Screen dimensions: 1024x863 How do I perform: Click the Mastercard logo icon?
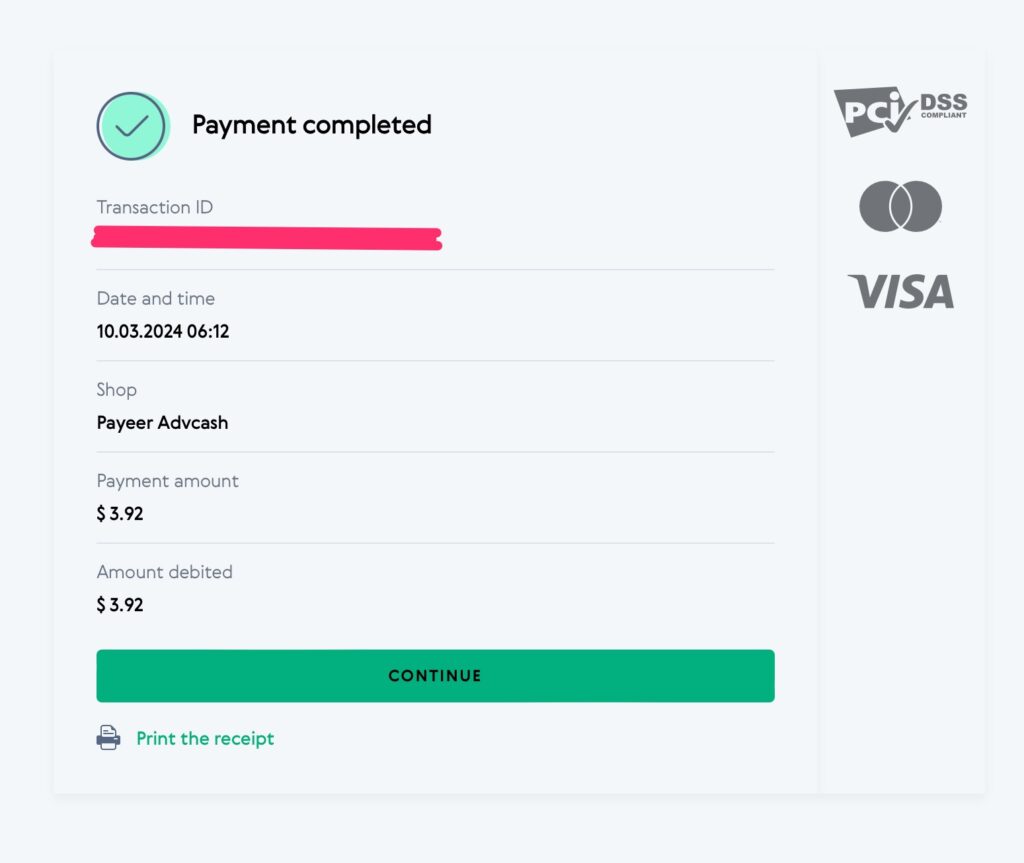tap(900, 206)
